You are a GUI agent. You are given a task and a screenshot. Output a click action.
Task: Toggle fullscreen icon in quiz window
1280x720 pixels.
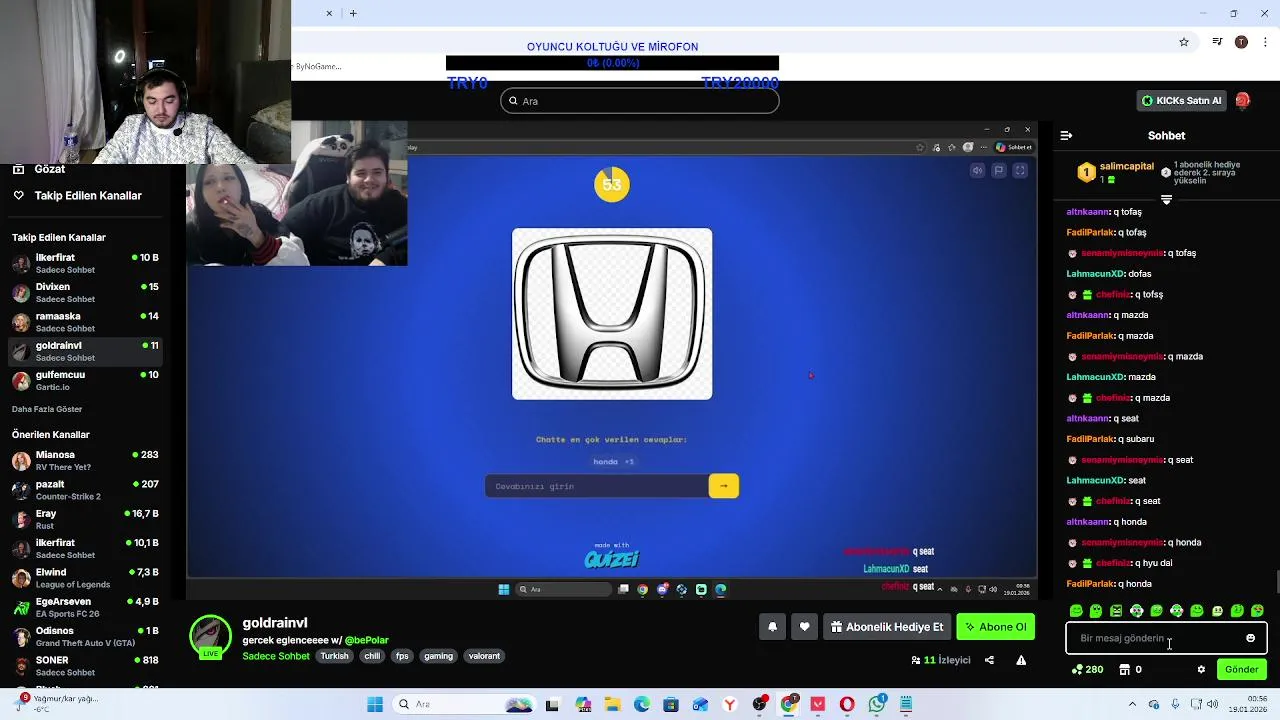pyautogui.click(x=1020, y=171)
